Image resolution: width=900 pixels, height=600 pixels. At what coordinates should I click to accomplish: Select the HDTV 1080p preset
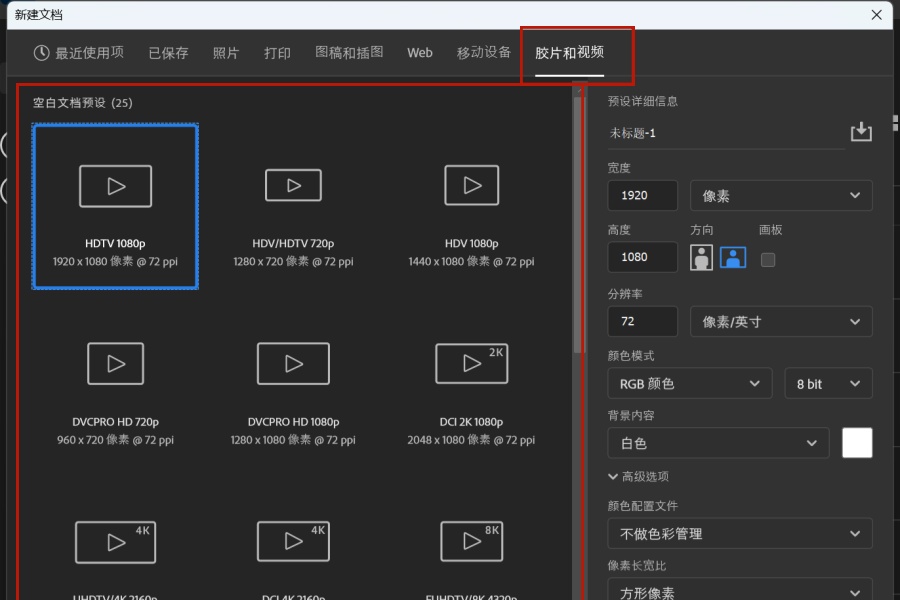pyautogui.click(x=115, y=206)
